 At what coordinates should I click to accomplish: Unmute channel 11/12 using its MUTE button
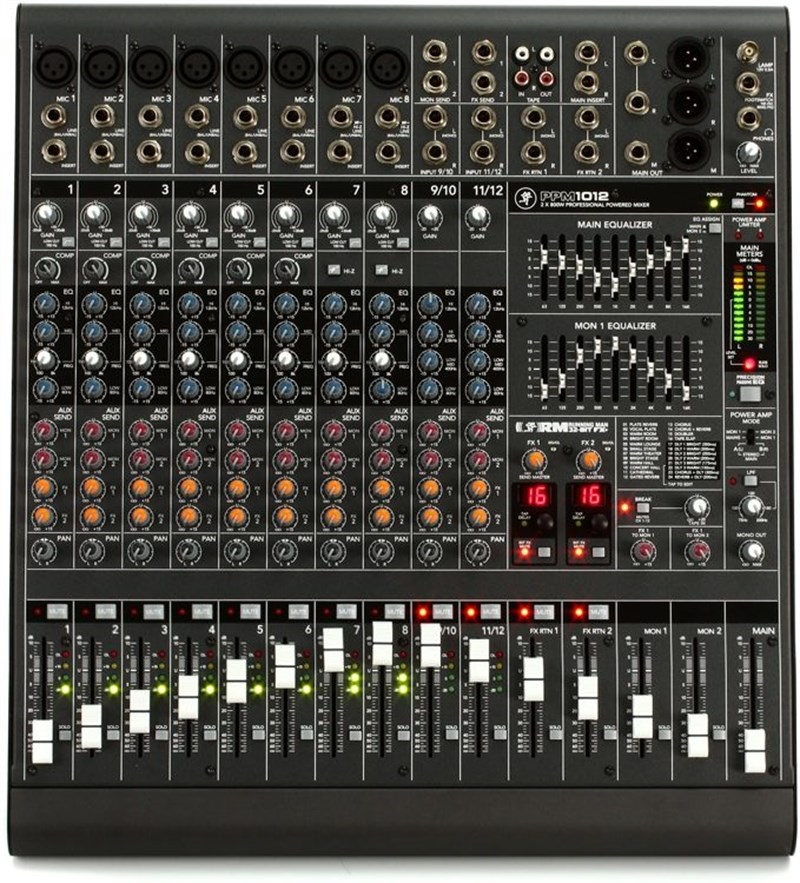(490, 611)
